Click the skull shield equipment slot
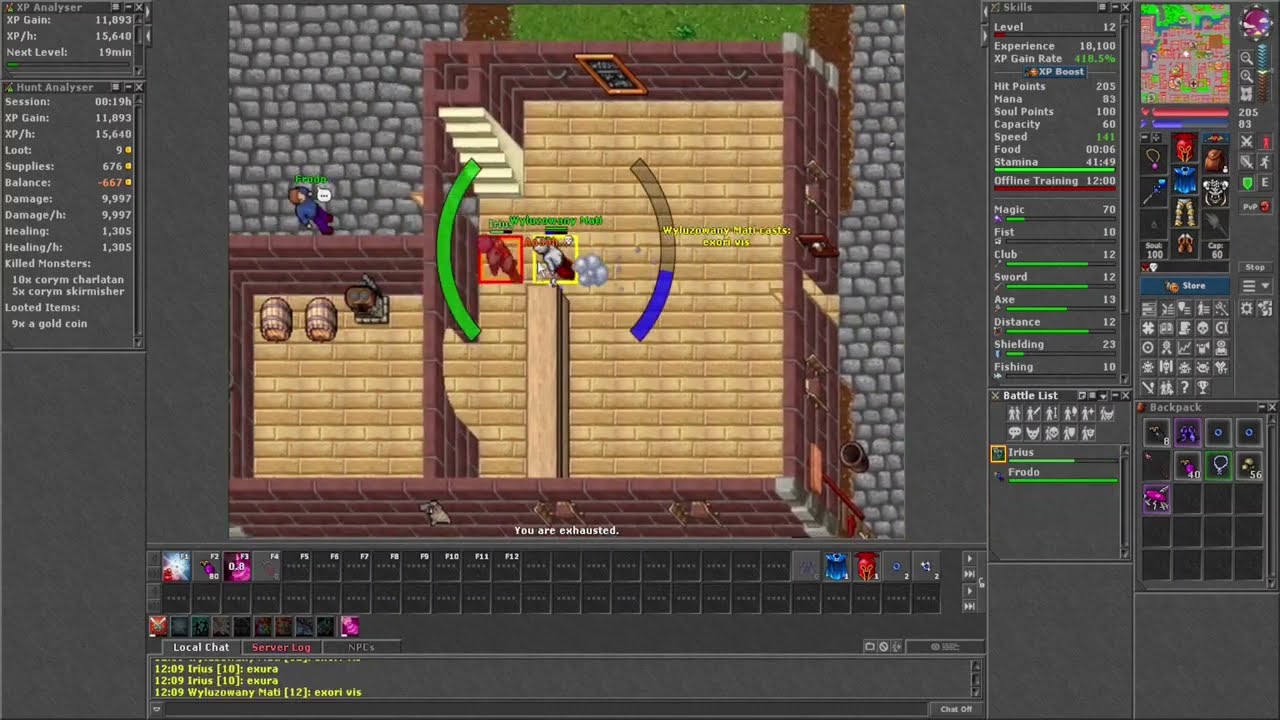Image resolution: width=1280 pixels, height=720 pixels. tap(1216, 192)
